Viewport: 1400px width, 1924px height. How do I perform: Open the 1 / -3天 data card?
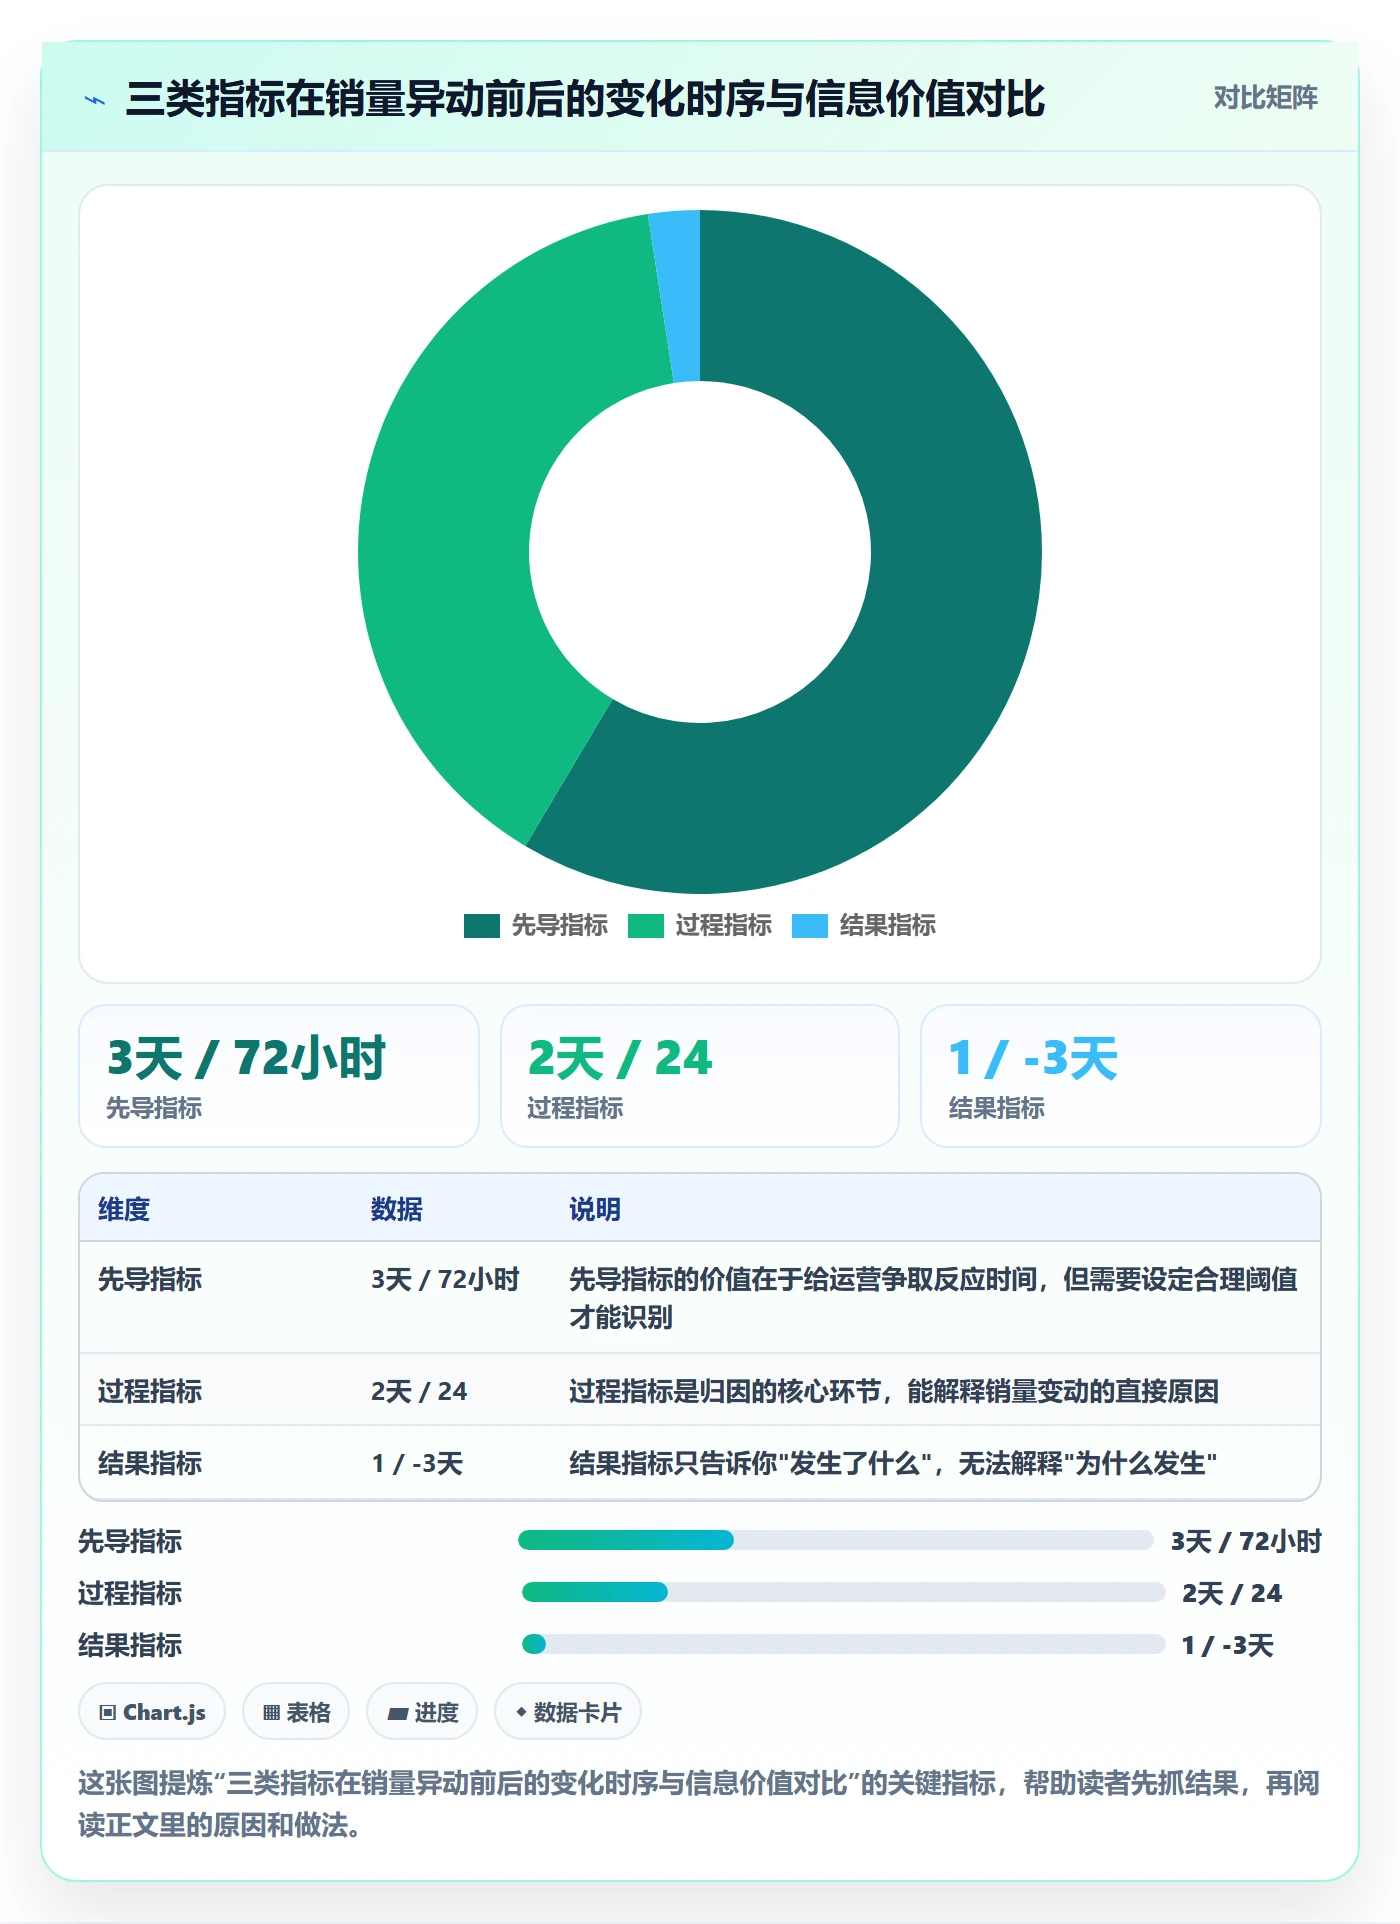pos(1121,1076)
